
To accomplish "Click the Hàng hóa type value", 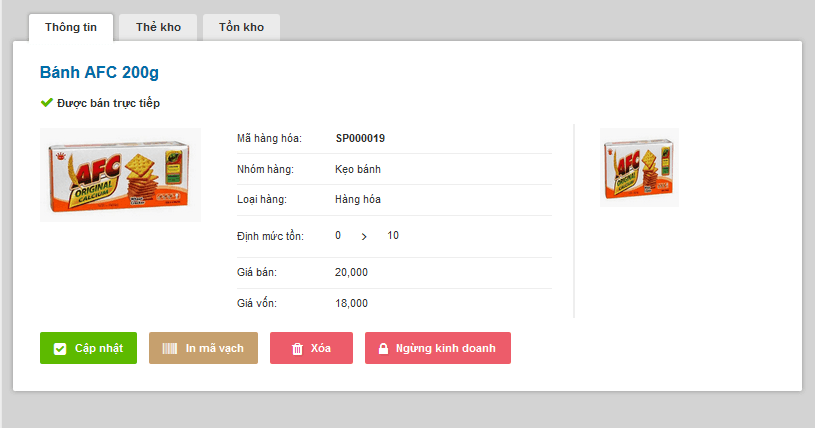I will (x=358, y=200).
